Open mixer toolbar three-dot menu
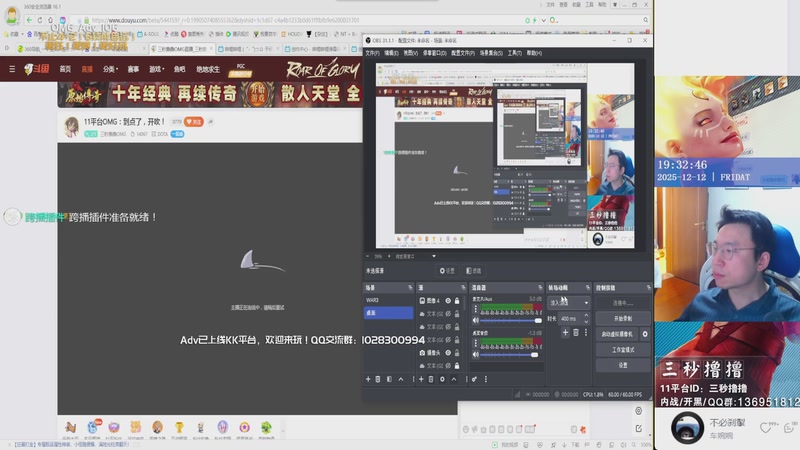Viewport: 800px width, 450px height. [486, 379]
